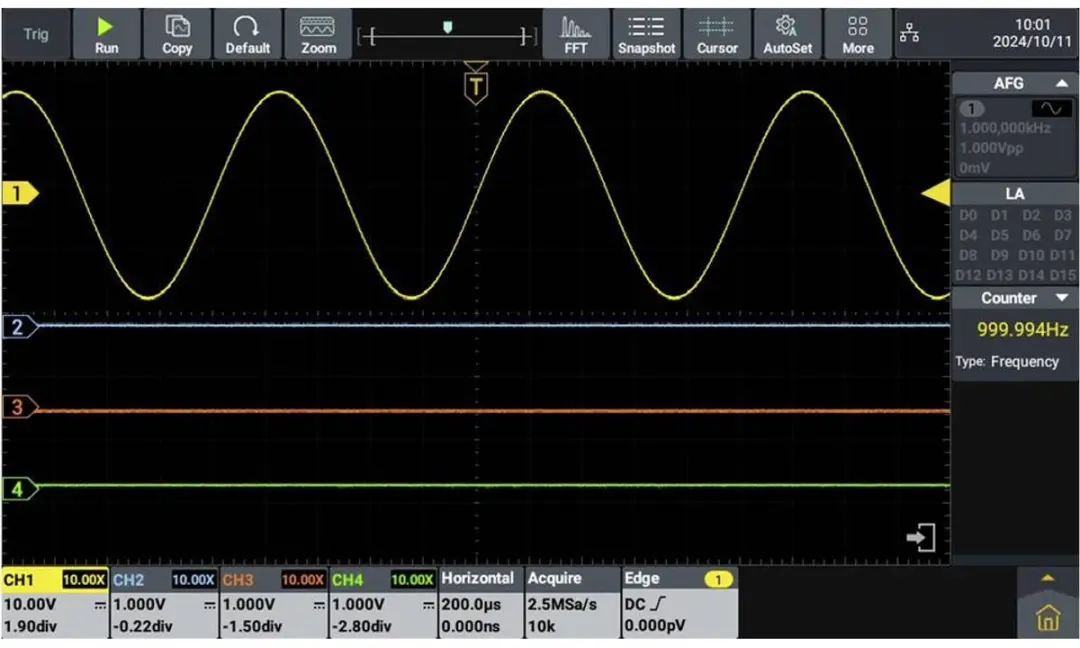Enable the Cursor measurement tool
The width and height of the screenshot is (1080, 648).
(x=717, y=34)
